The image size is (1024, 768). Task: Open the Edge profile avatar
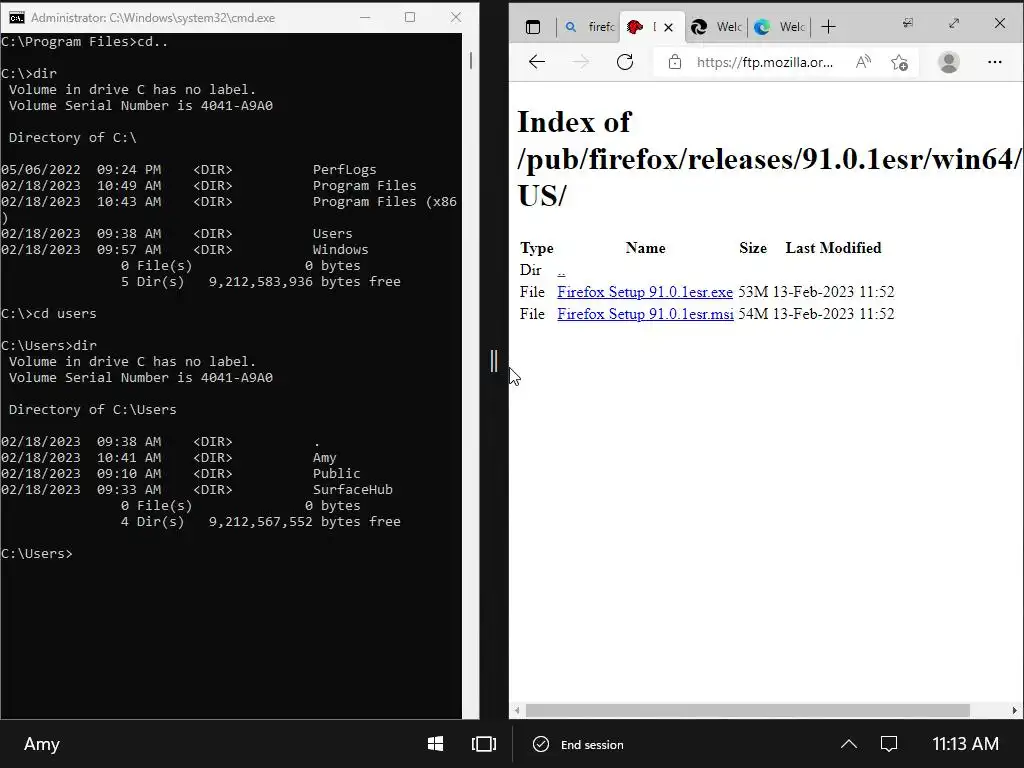point(948,62)
